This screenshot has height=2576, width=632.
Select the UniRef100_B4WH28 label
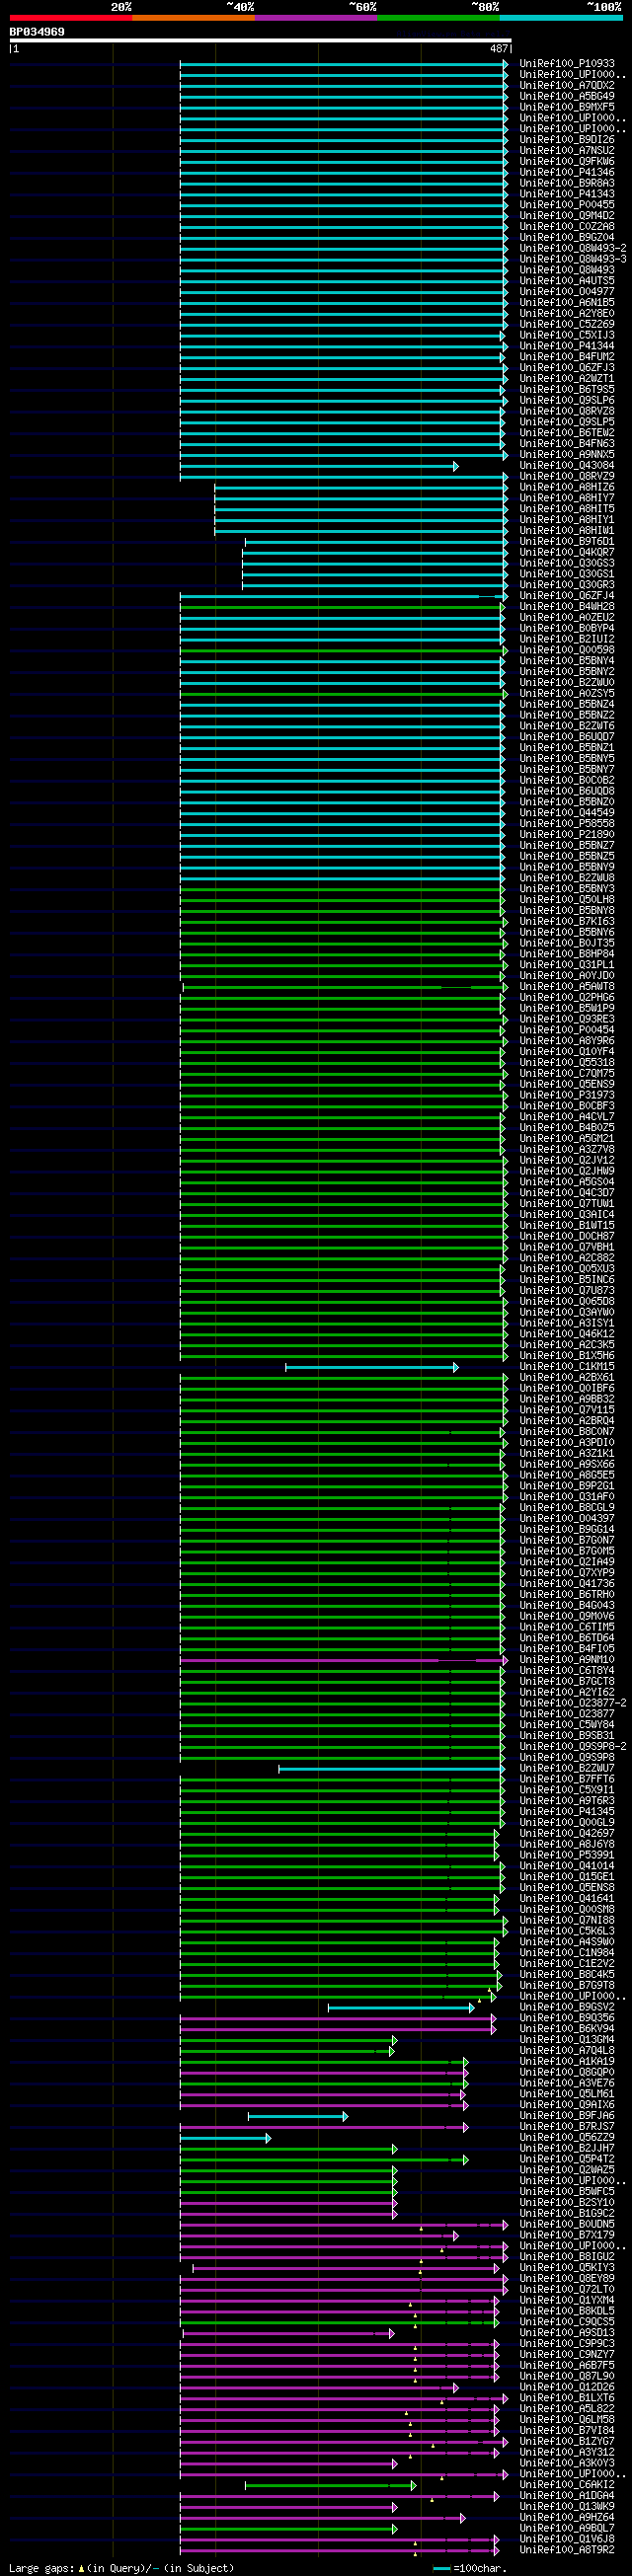(566, 606)
